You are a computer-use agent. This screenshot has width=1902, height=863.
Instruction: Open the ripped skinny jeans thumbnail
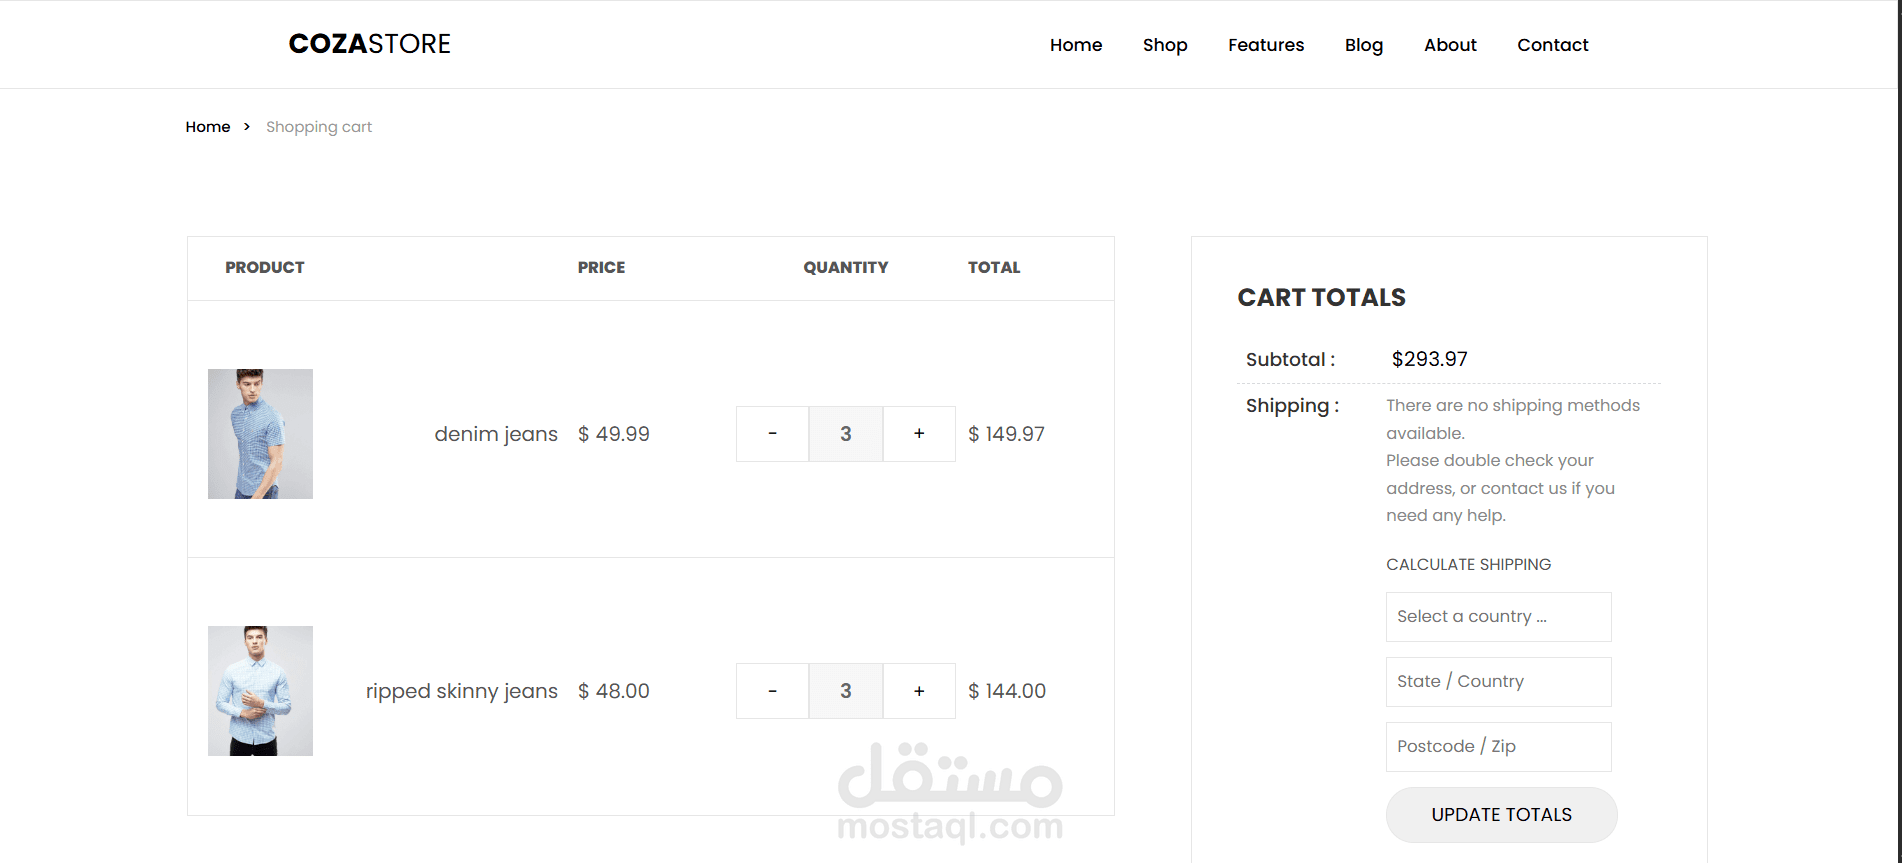pyautogui.click(x=260, y=691)
